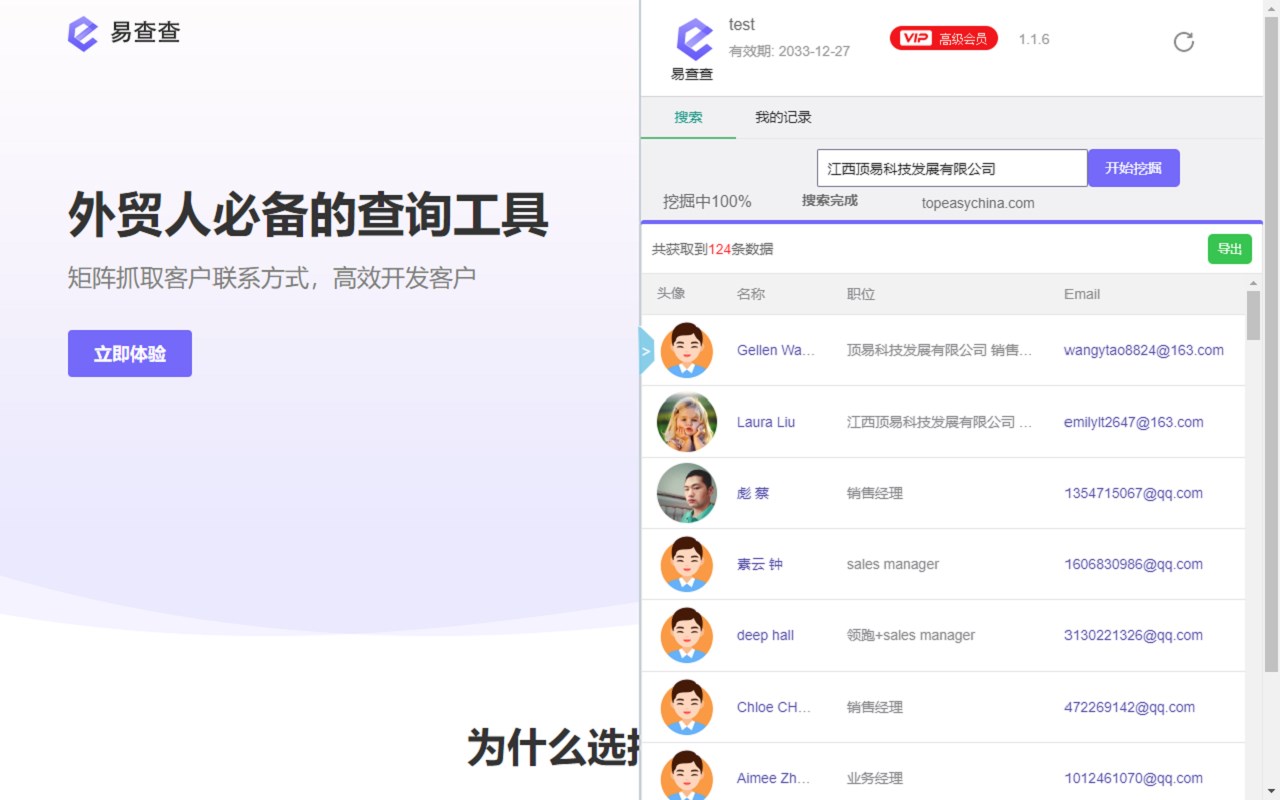Click the headline 外贸人必备的查询工具
1280x800 pixels.
click(x=308, y=214)
